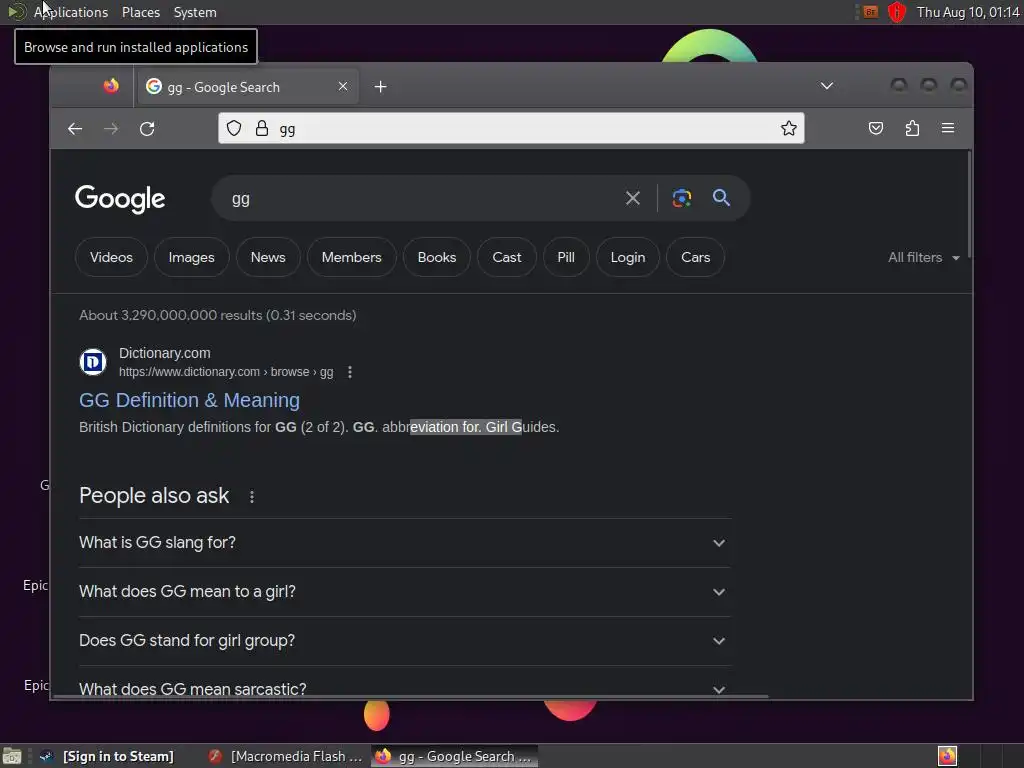Open GG Definition & Meaning result
1024x768 pixels.
point(189,400)
